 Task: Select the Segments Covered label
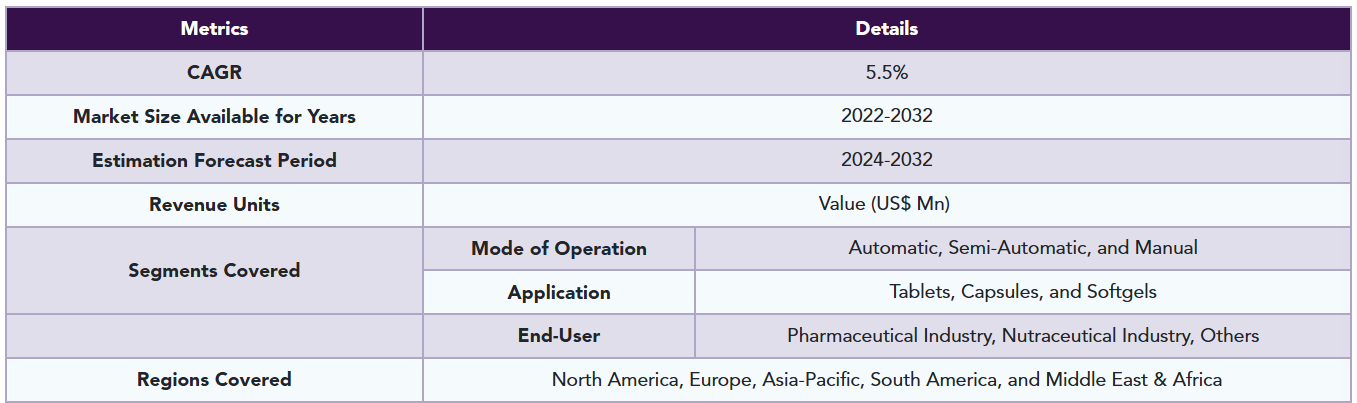[214, 270]
